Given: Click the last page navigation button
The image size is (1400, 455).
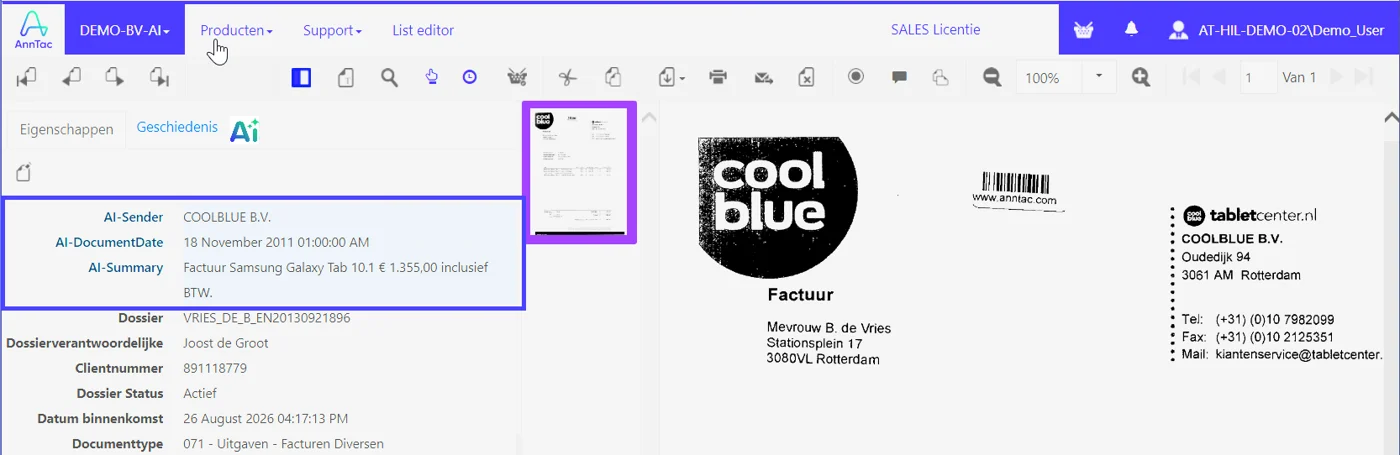Looking at the screenshot, I should (x=1364, y=77).
